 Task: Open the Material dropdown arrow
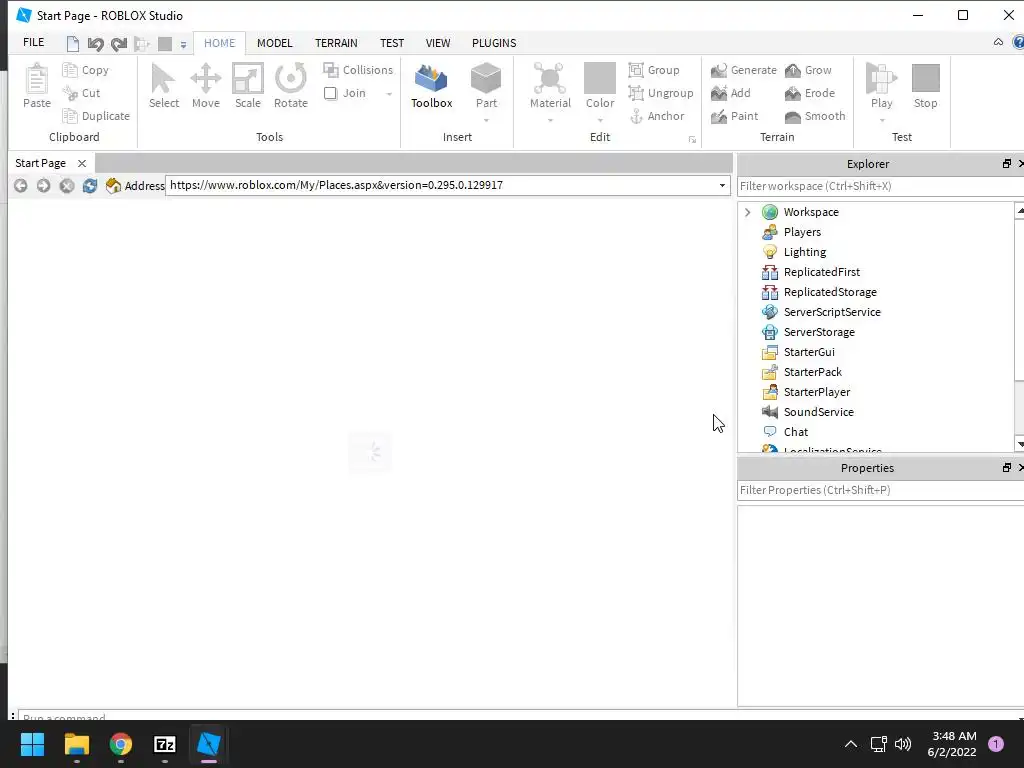tap(550, 120)
